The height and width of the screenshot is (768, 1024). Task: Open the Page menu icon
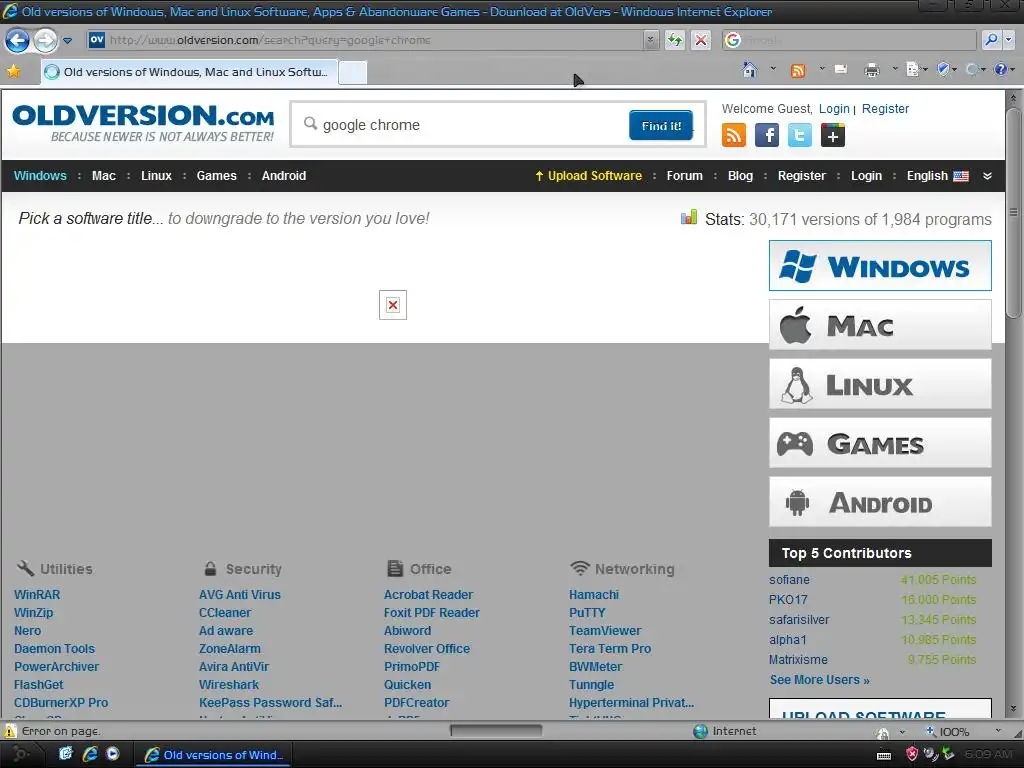914,69
